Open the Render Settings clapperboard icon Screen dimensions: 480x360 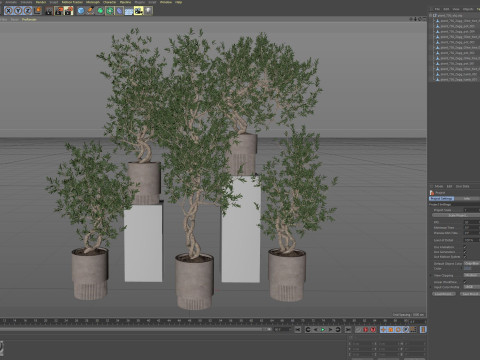pos(69,11)
